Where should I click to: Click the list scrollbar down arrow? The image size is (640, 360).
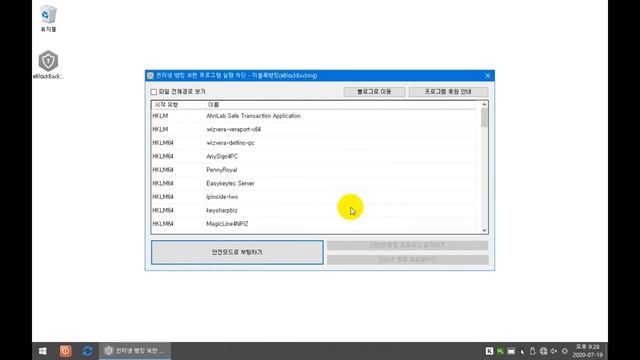(484, 230)
